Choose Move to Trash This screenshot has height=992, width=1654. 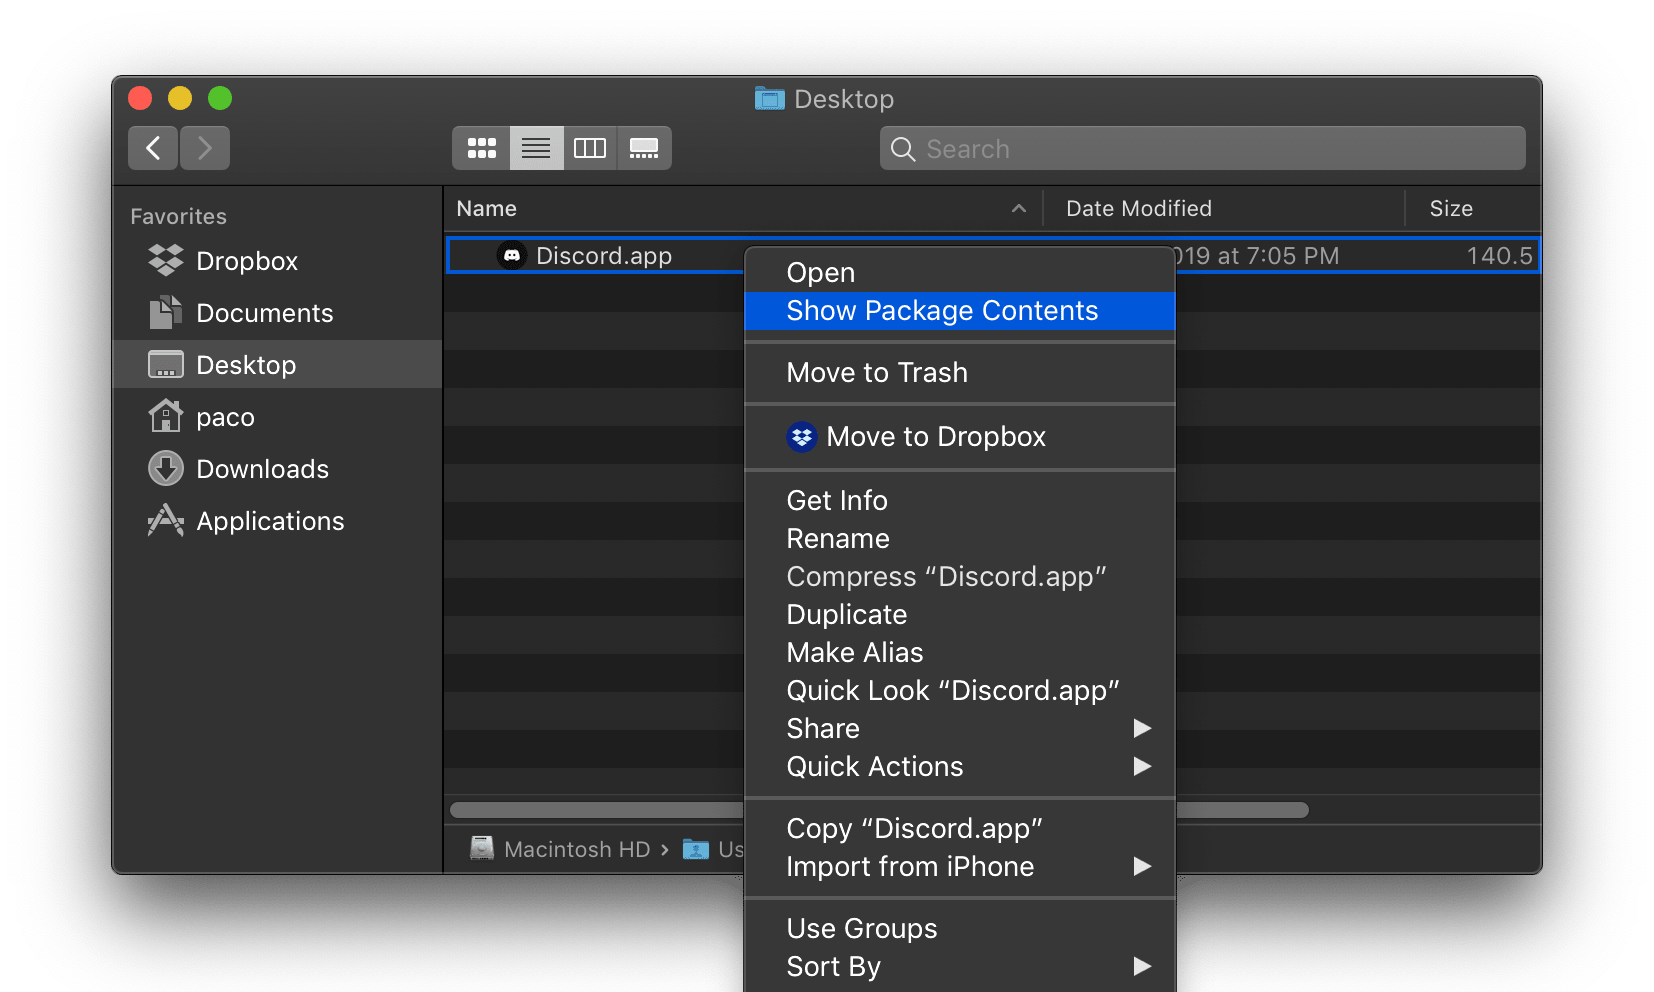[x=960, y=372]
